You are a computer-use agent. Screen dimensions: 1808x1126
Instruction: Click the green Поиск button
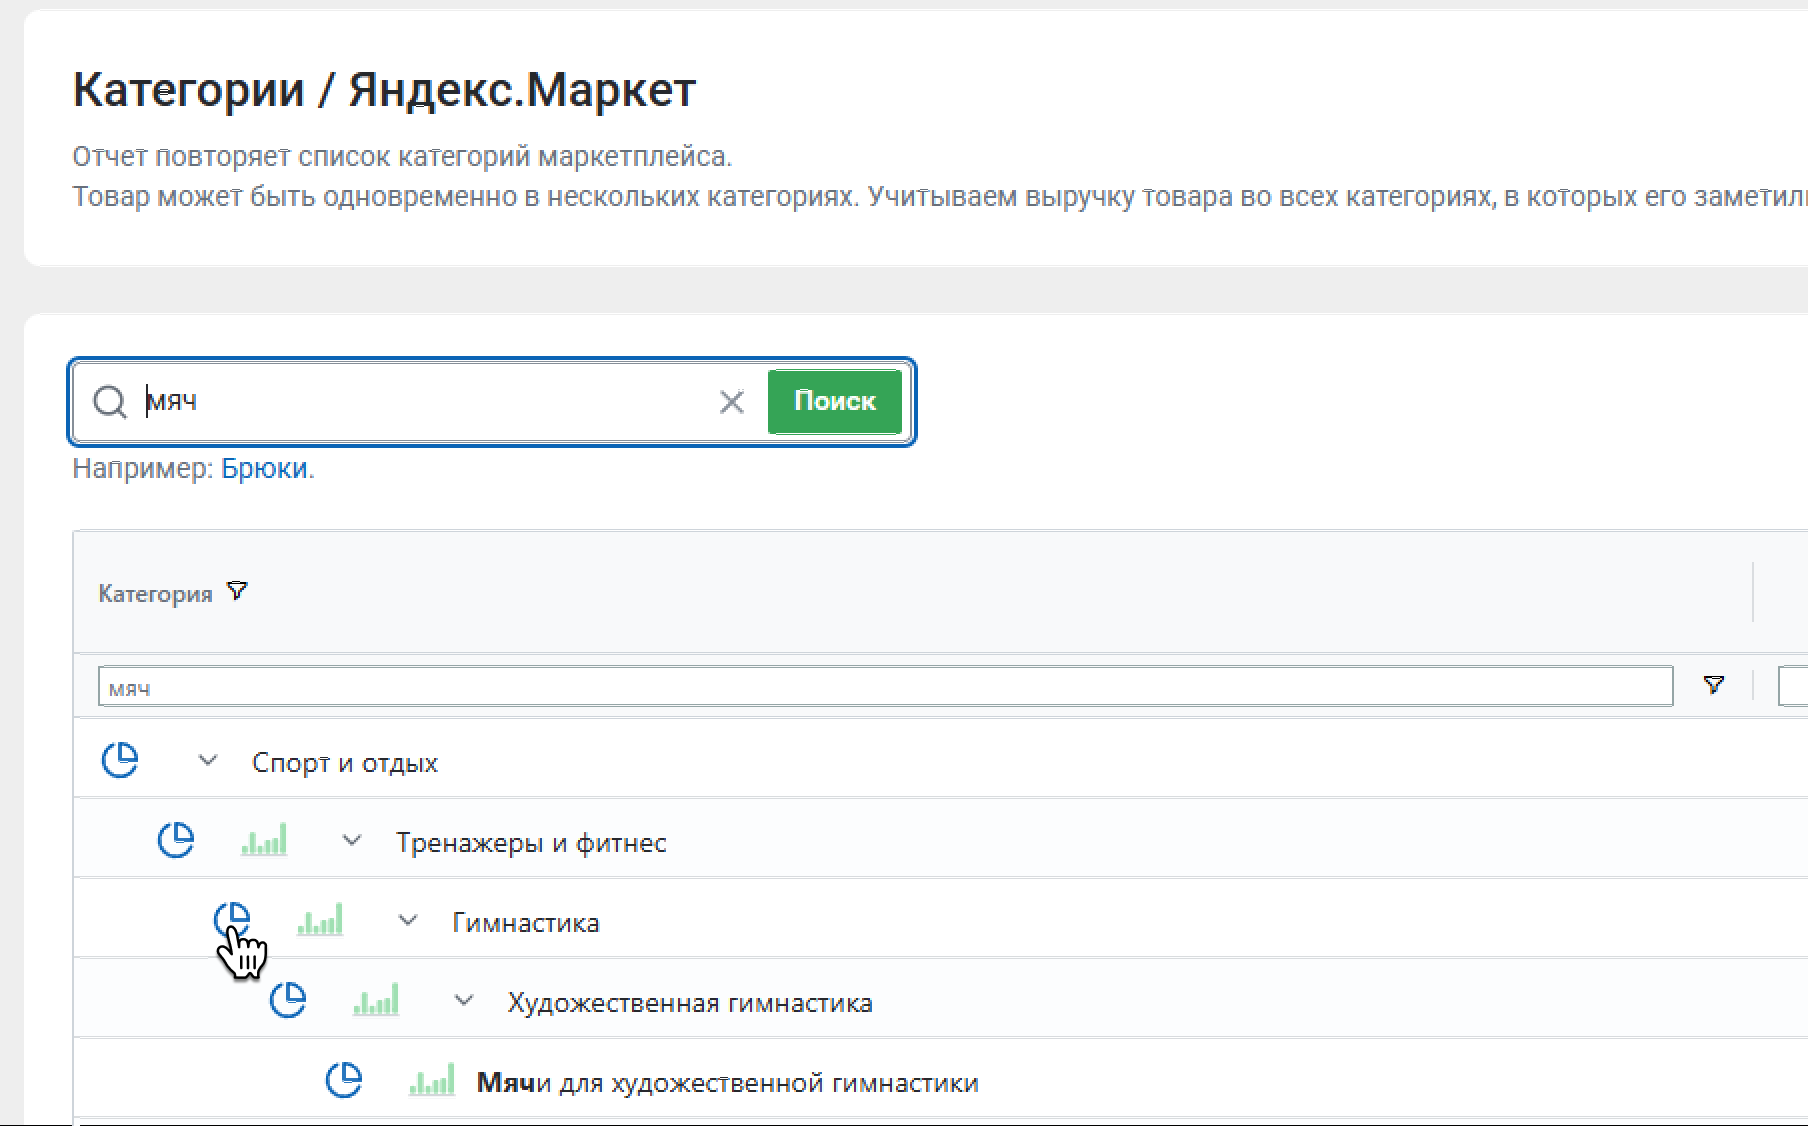835,401
